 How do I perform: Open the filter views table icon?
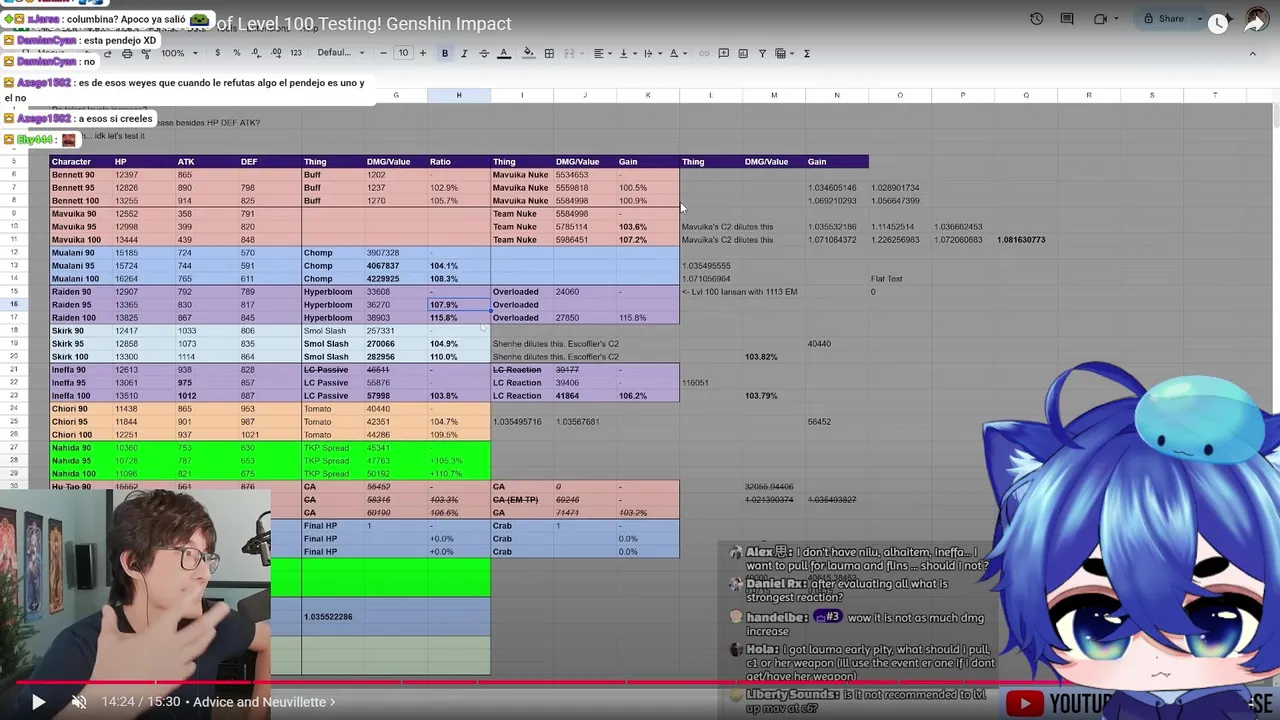click(783, 53)
